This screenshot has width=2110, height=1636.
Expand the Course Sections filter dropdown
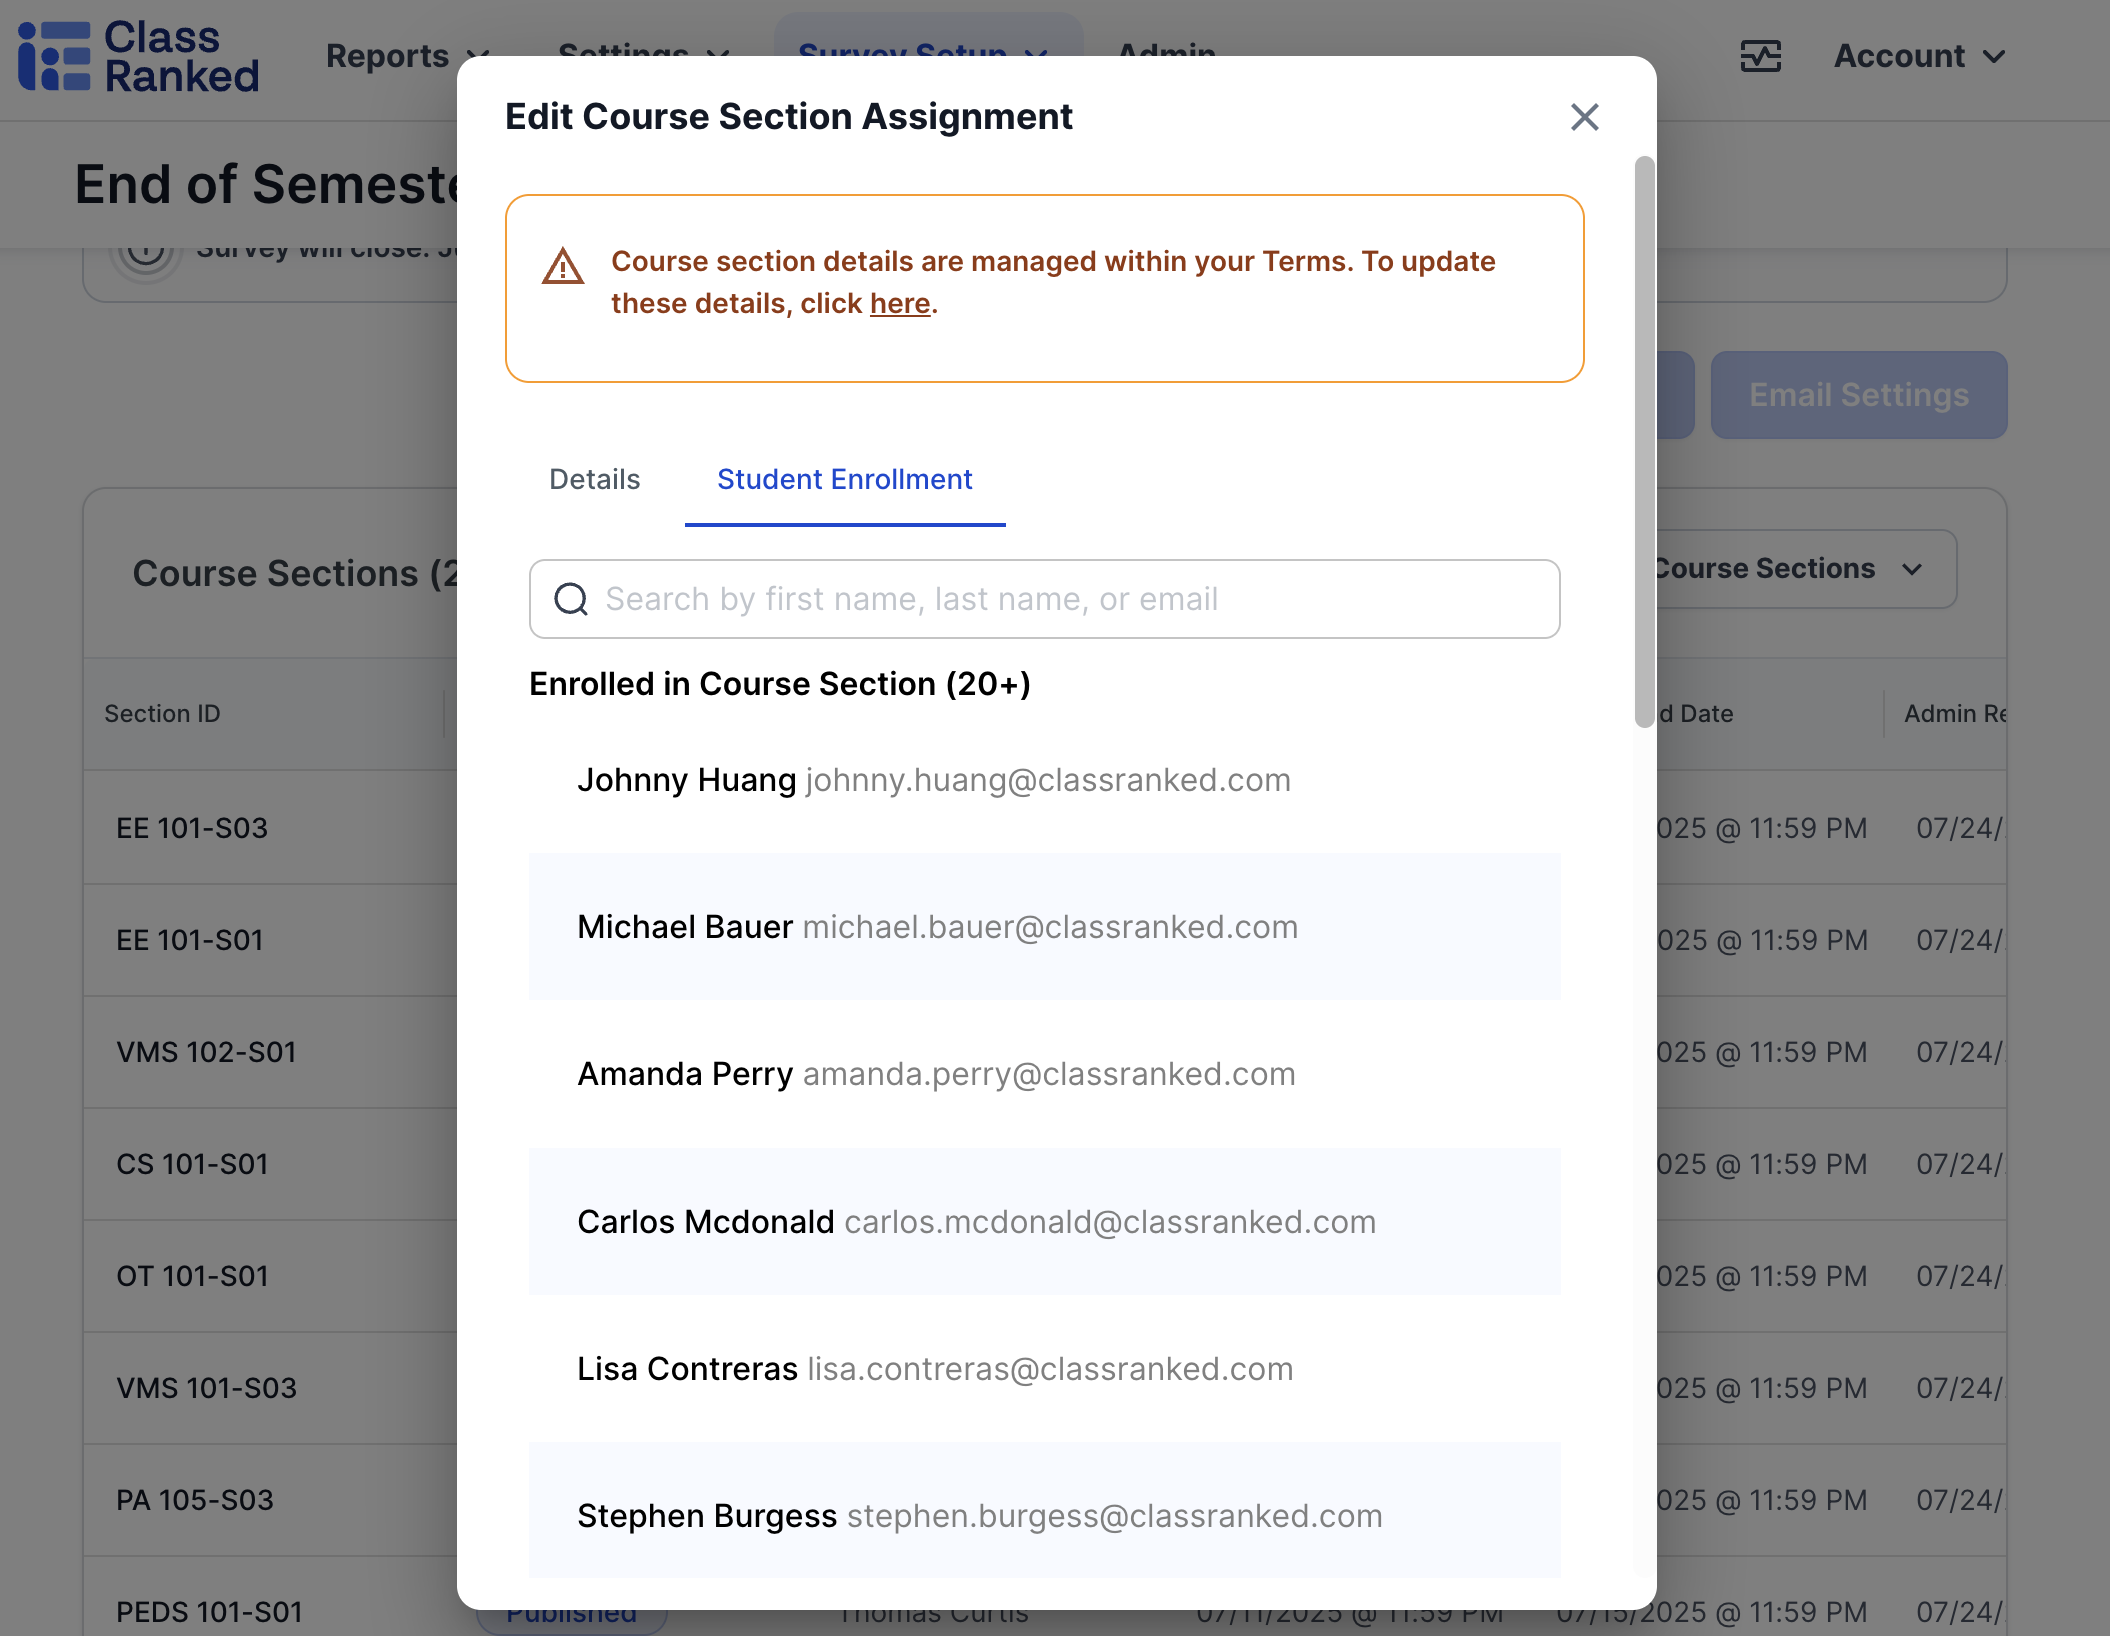pyautogui.click(x=1800, y=569)
